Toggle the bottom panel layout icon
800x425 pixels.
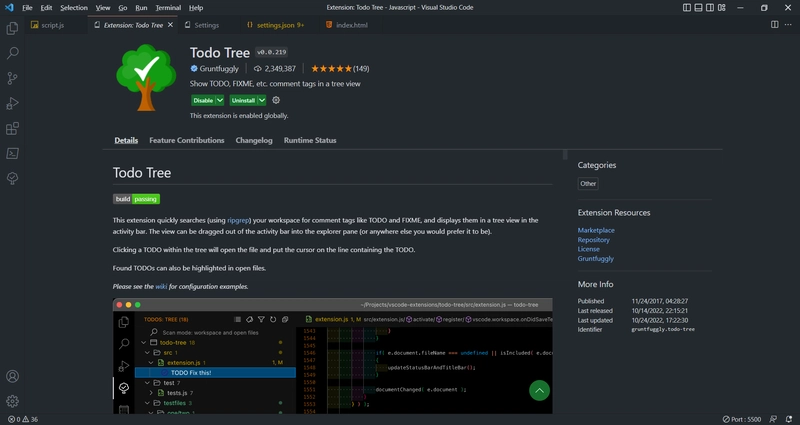tap(698, 8)
